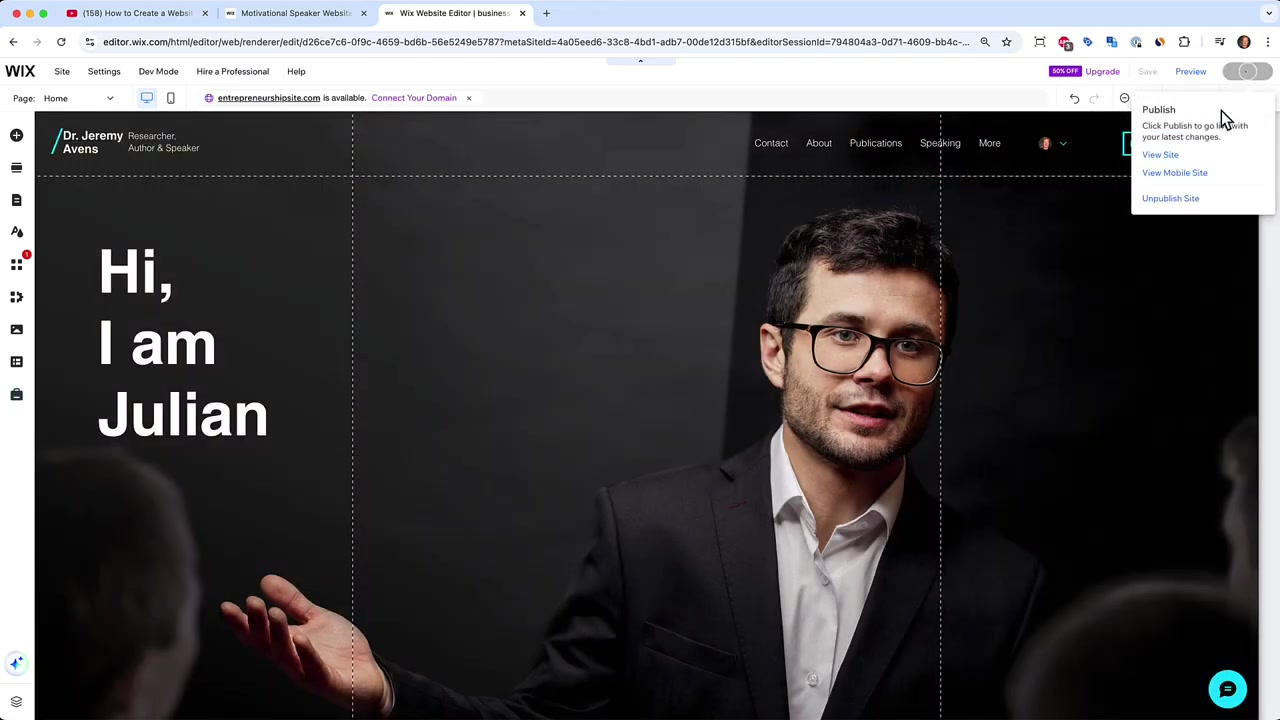Open the Chrome tab search chevron
Image resolution: width=1280 pixels, height=720 pixels.
(x=1267, y=13)
